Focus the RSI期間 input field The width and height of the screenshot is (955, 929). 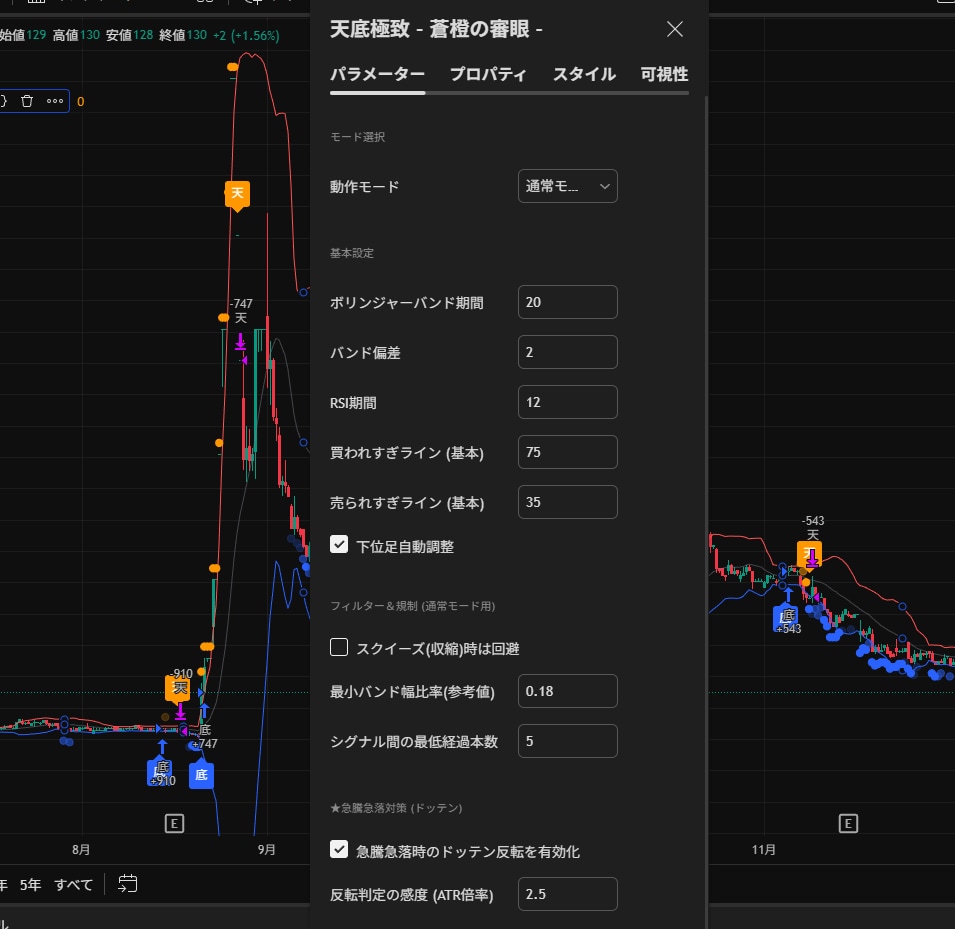pos(568,402)
